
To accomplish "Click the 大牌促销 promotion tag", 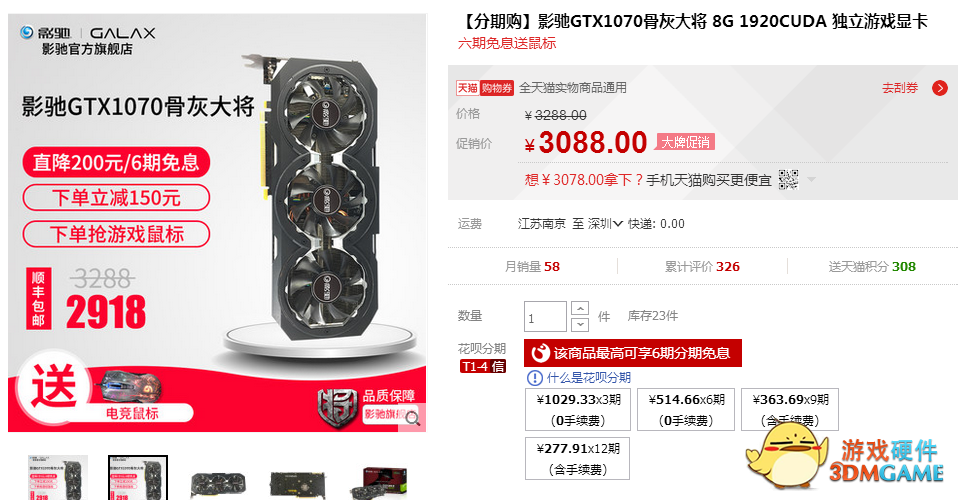I will [x=685, y=142].
